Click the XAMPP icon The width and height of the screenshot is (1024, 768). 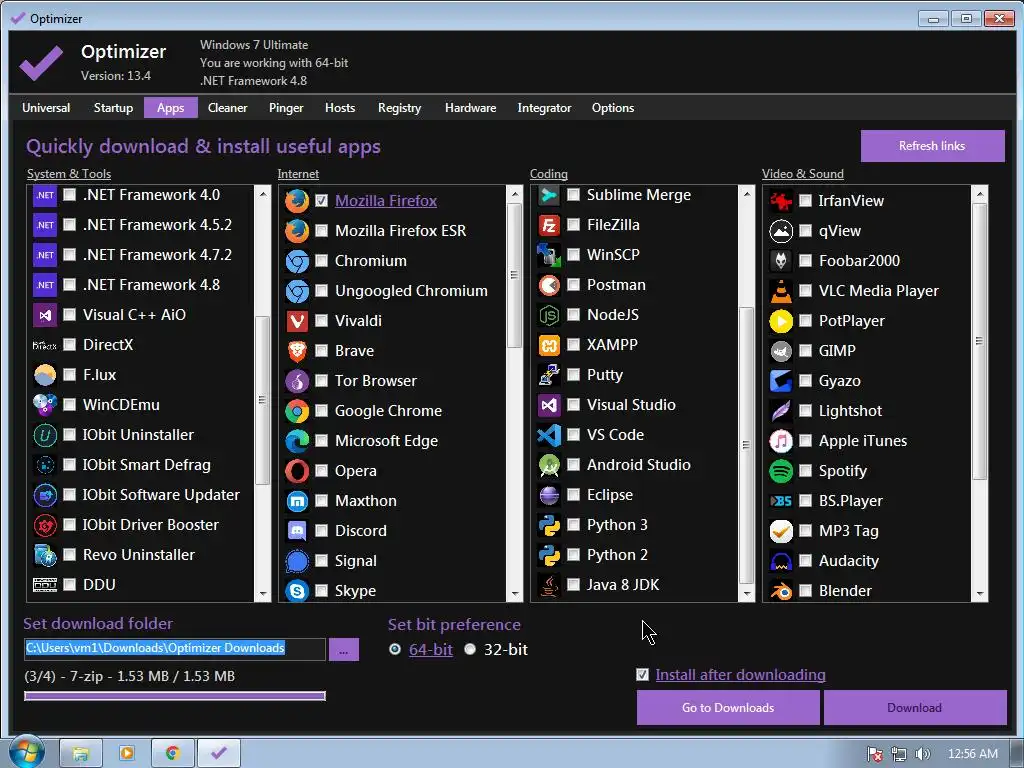[549, 345]
